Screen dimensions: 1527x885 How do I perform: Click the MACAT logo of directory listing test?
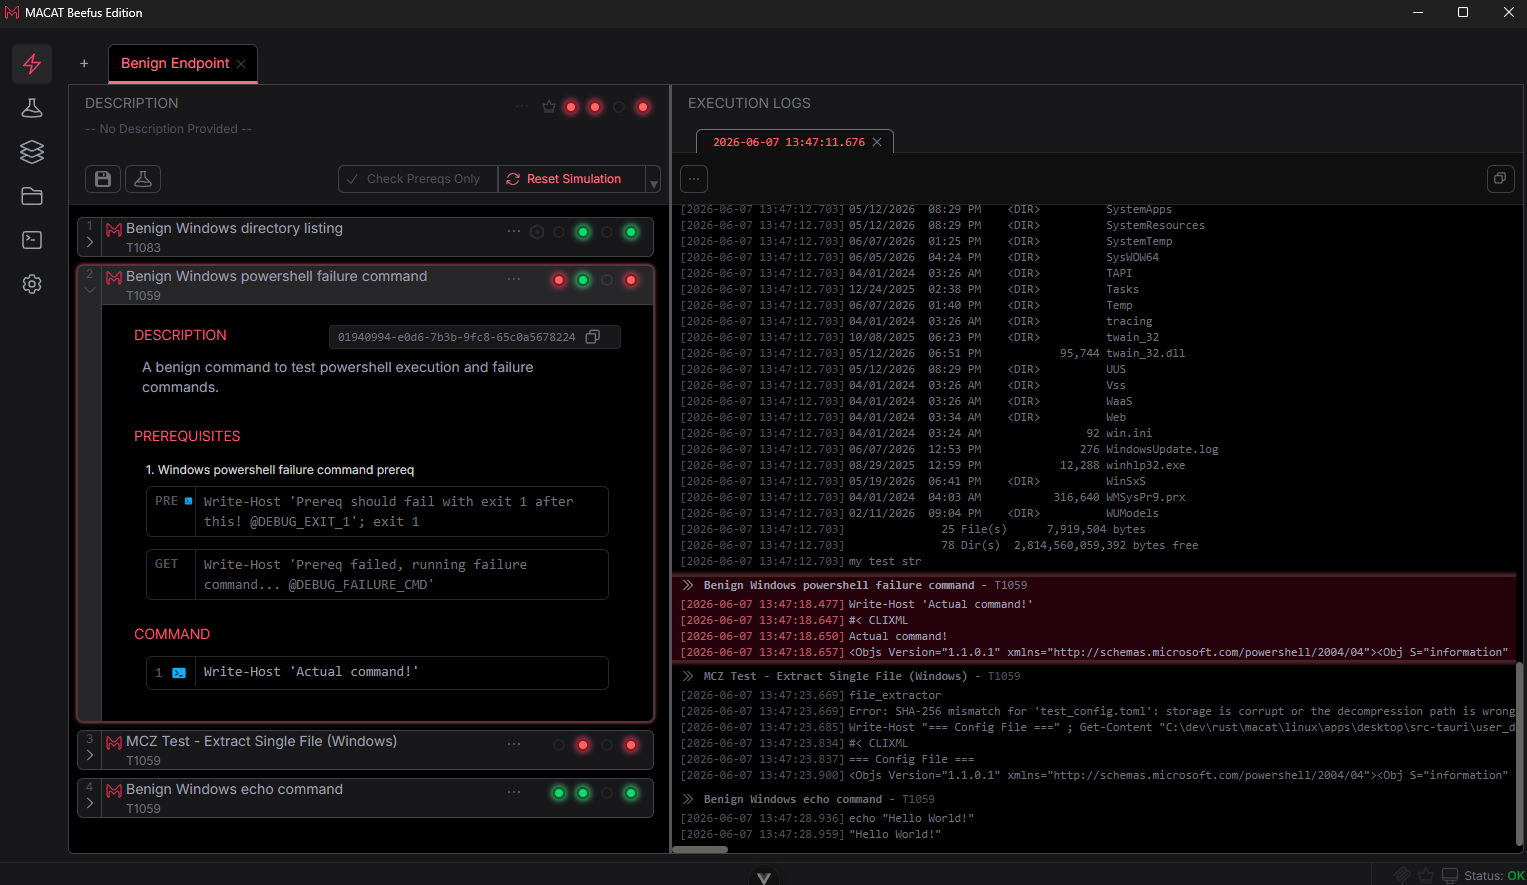tap(114, 229)
